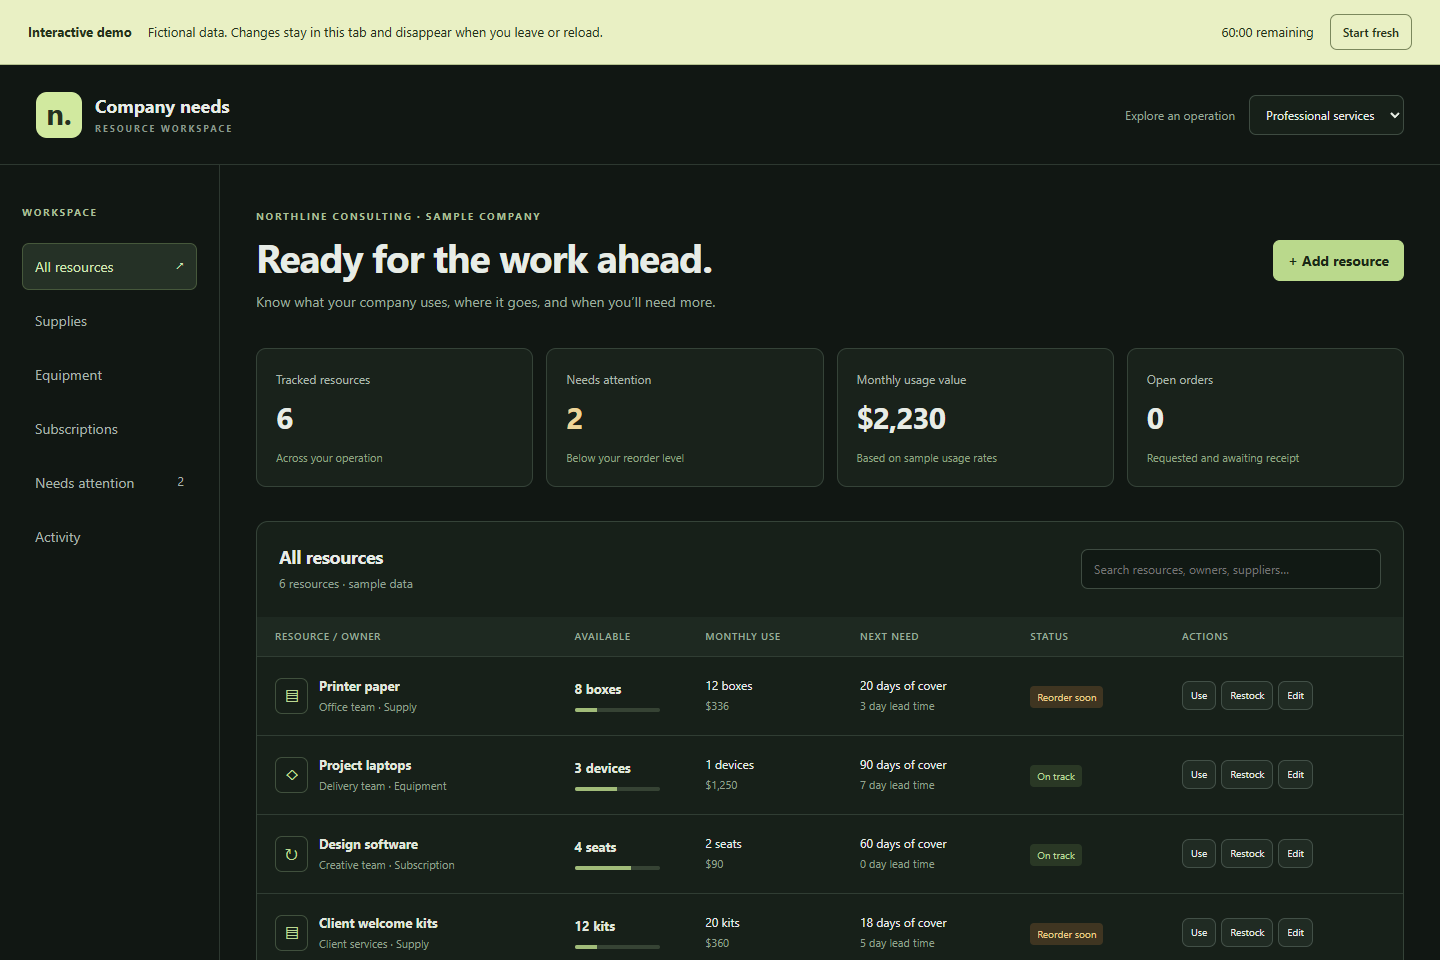Click the Printer paper supply icon
Image resolution: width=1440 pixels, height=960 pixels.
tap(291, 696)
